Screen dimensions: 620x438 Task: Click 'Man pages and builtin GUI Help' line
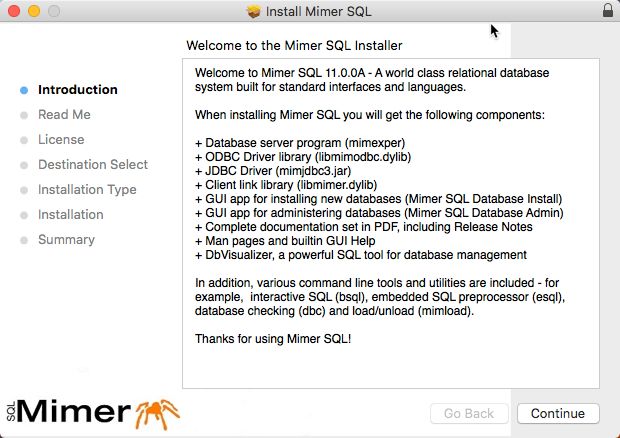(285, 241)
